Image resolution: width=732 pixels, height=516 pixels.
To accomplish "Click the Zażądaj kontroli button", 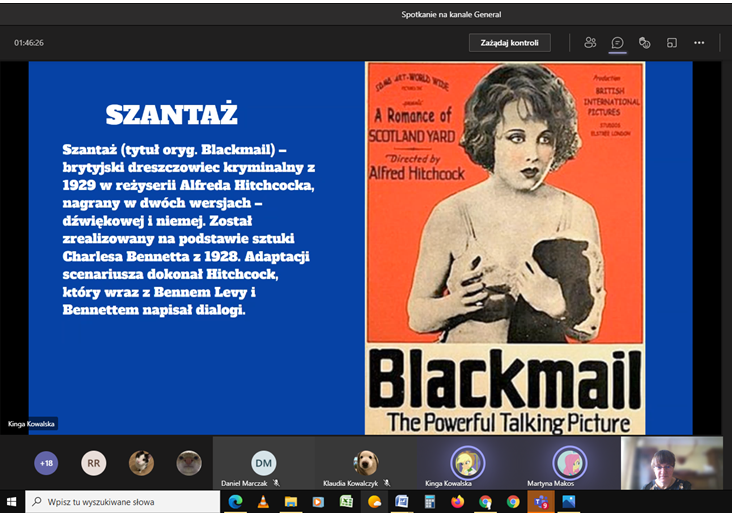I will (x=509, y=42).
